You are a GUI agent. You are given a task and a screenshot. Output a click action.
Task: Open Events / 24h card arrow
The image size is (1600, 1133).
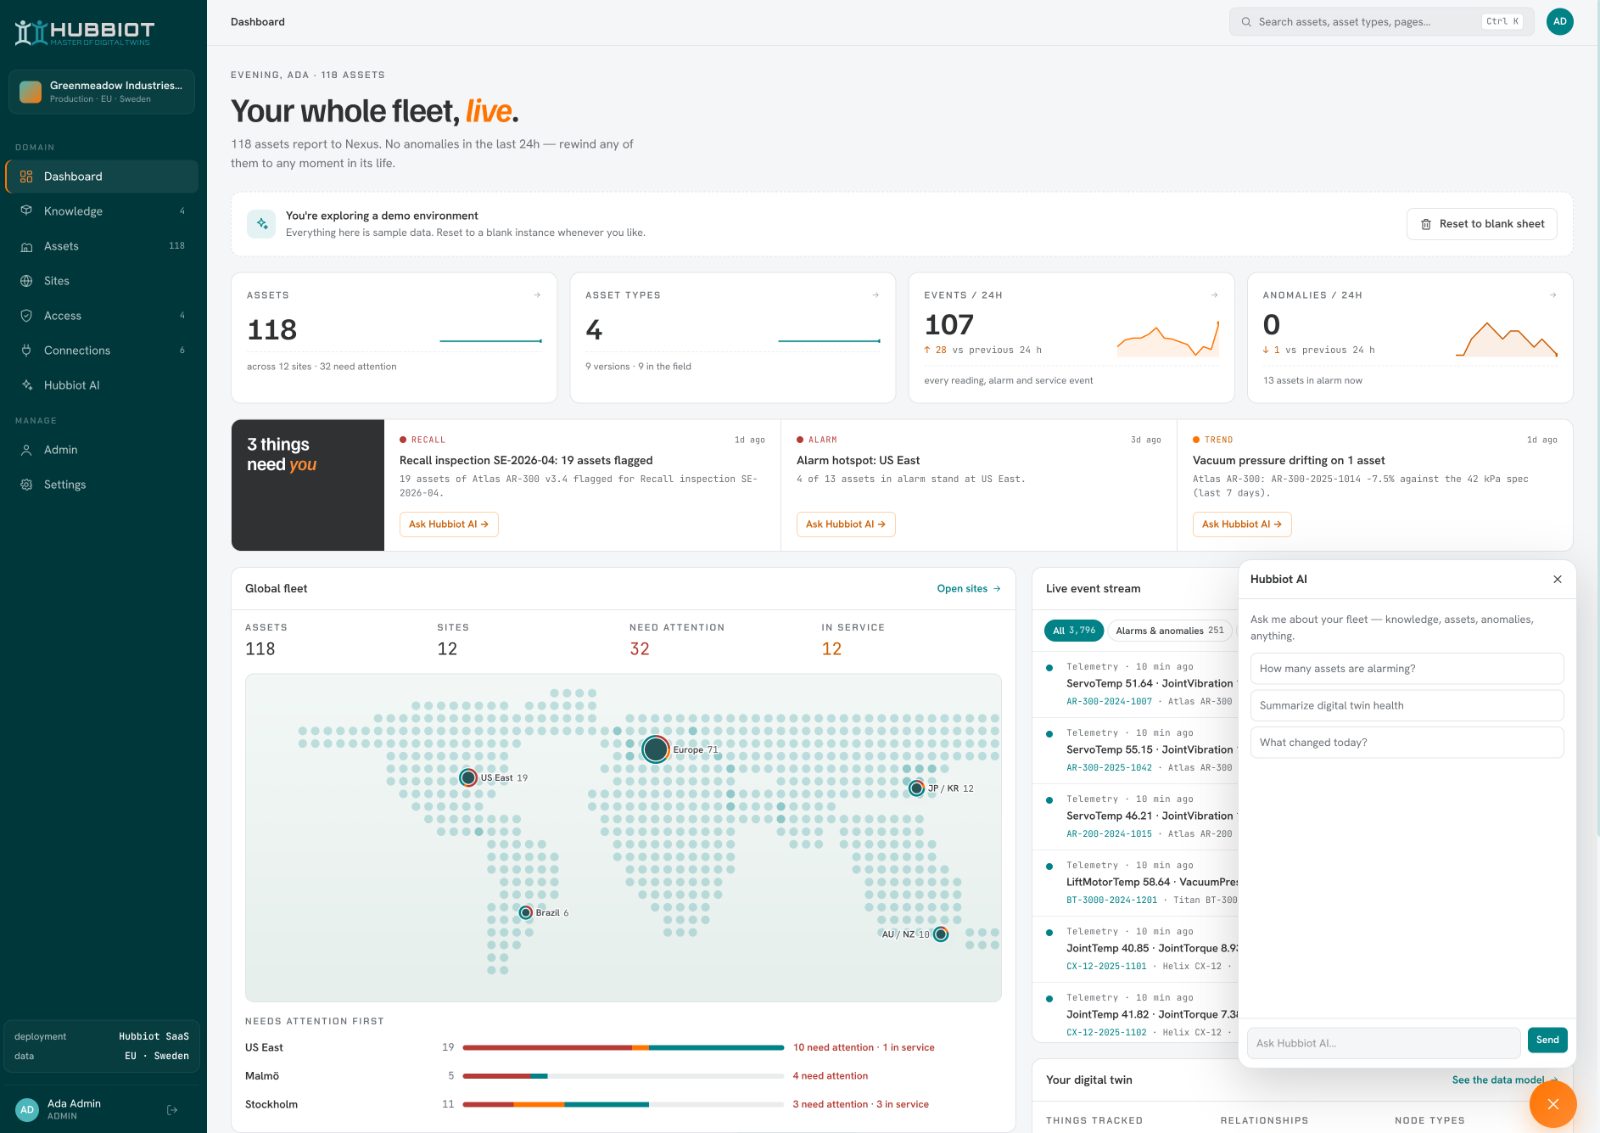tap(1214, 295)
